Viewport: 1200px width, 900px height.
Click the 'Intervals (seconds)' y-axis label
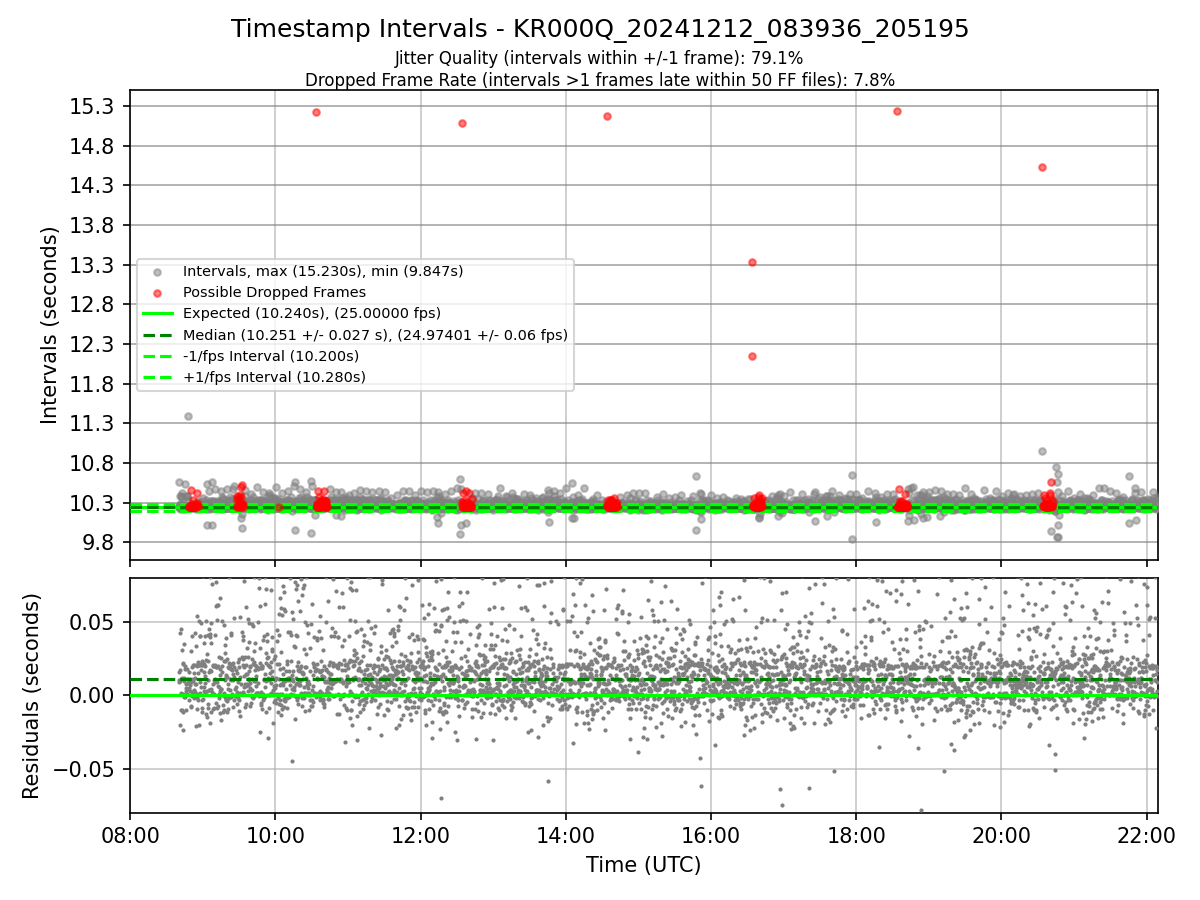pyautogui.click(x=49, y=325)
